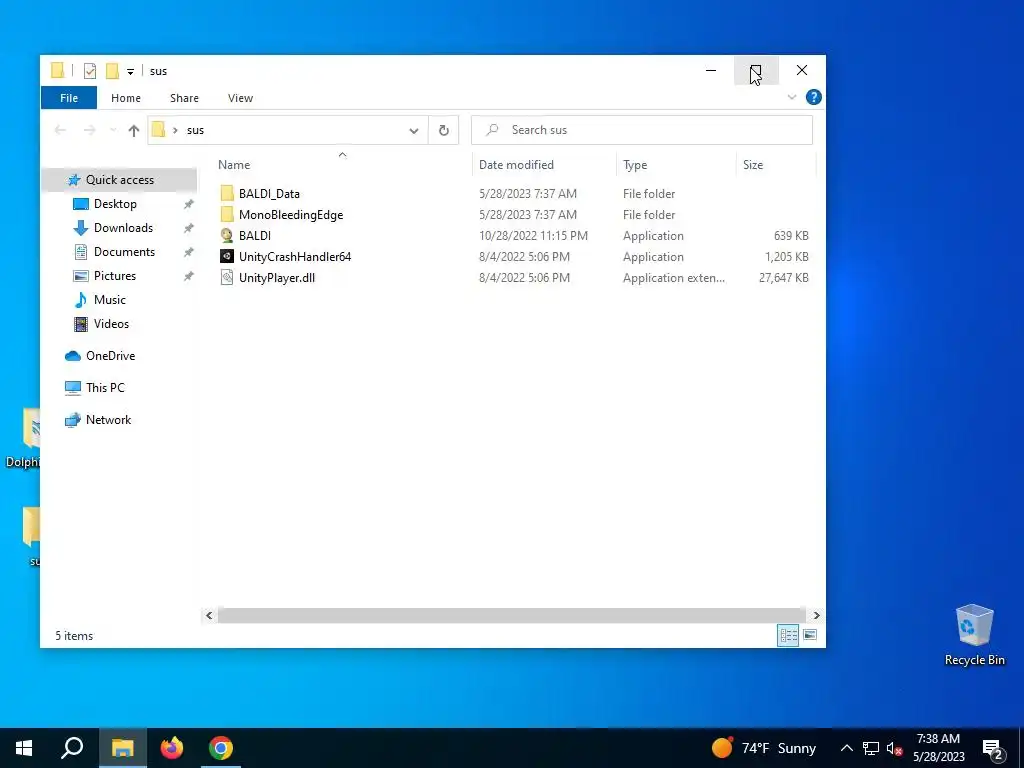Select the BALDI application icon
Image resolution: width=1024 pixels, height=768 pixels.
click(x=227, y=235)
